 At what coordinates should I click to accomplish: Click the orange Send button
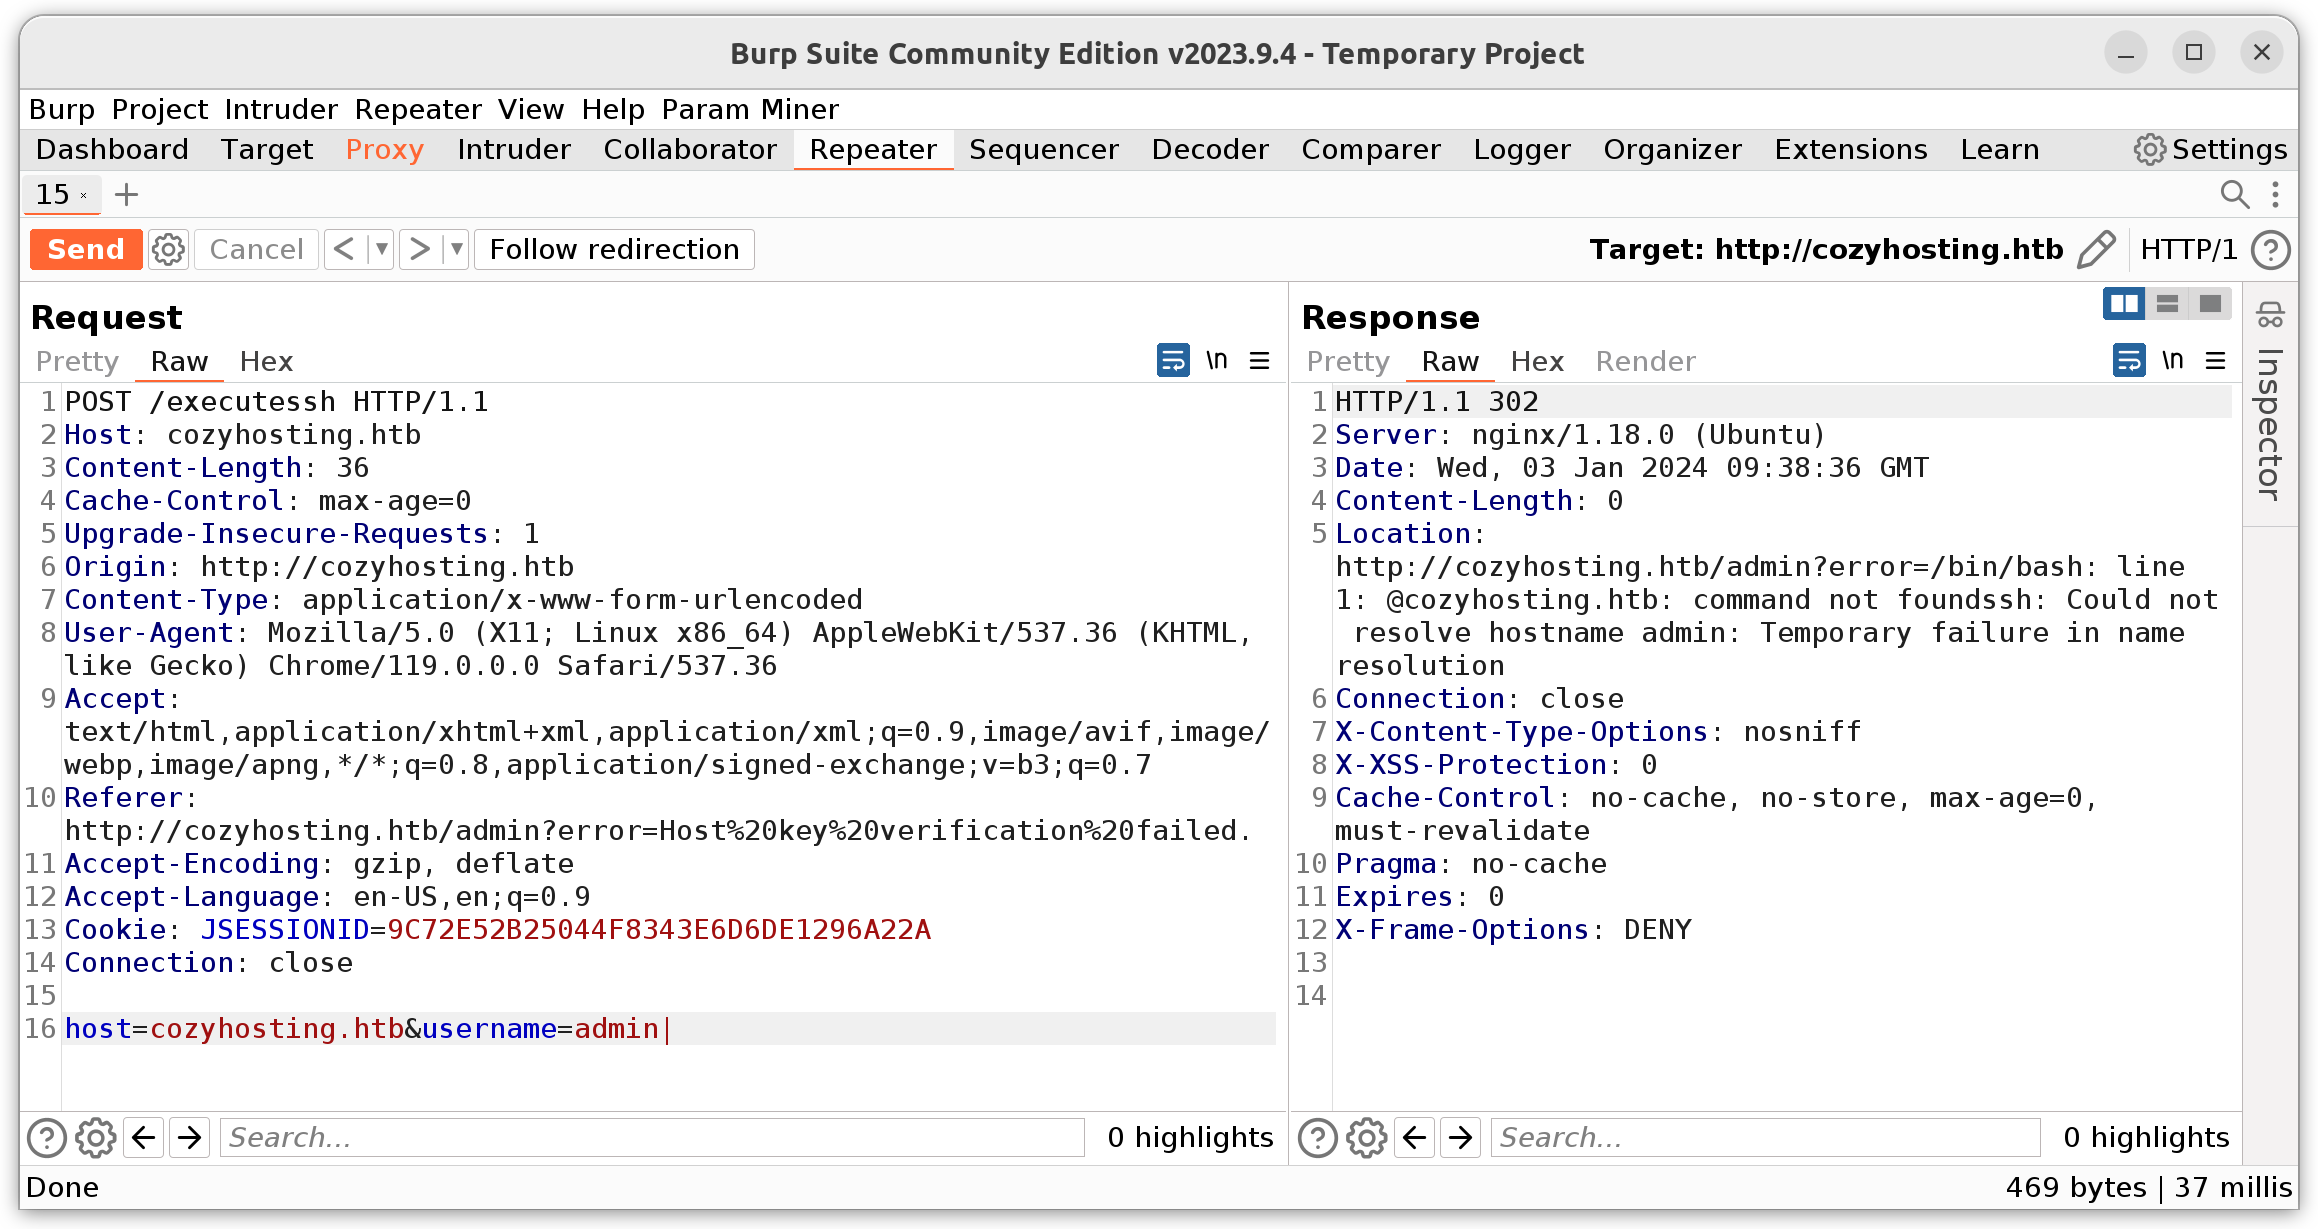click(x=86, y=249)
